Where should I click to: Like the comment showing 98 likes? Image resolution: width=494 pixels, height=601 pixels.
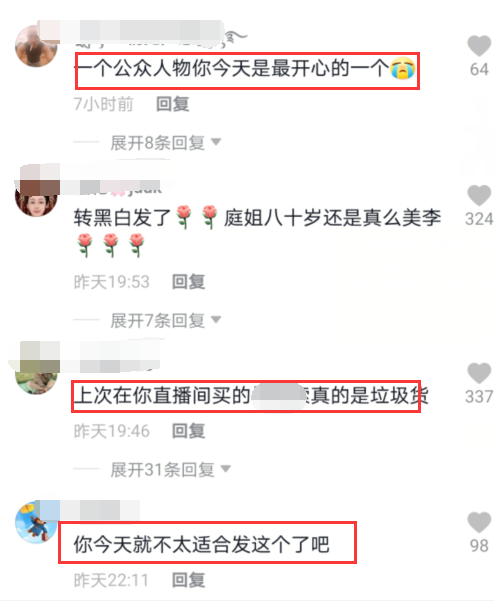coord(479,522)
